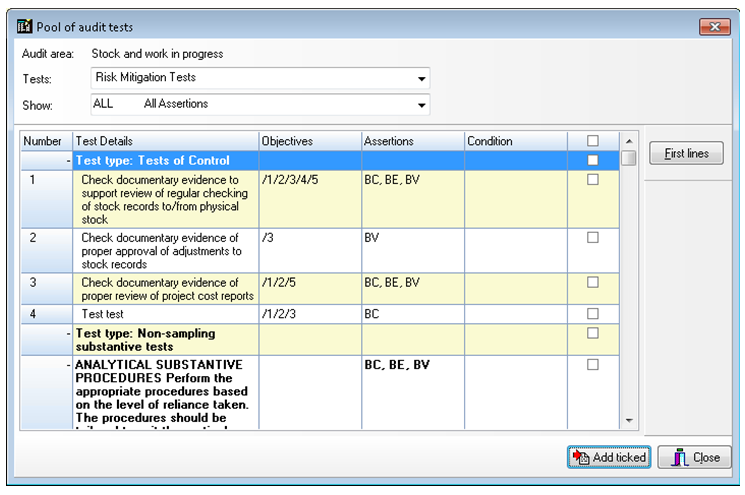Tick checkbox for test number 3
Viewport: 745px width, 495px height.
pyautogui.click(x=592, y=282)
